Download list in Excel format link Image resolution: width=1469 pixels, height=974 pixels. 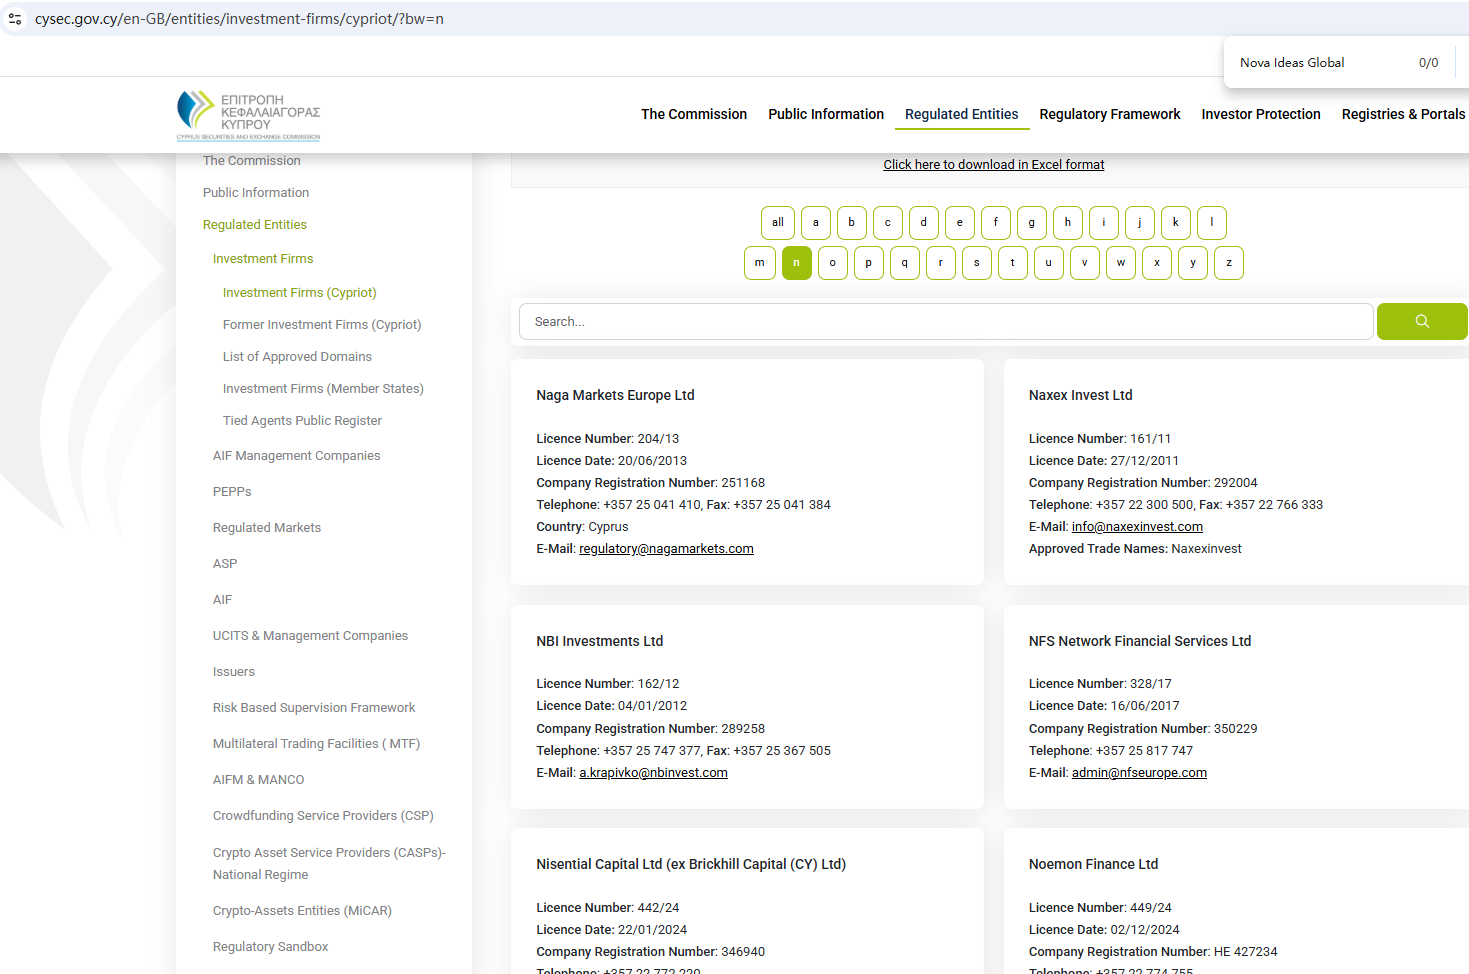tap(993, 165)
